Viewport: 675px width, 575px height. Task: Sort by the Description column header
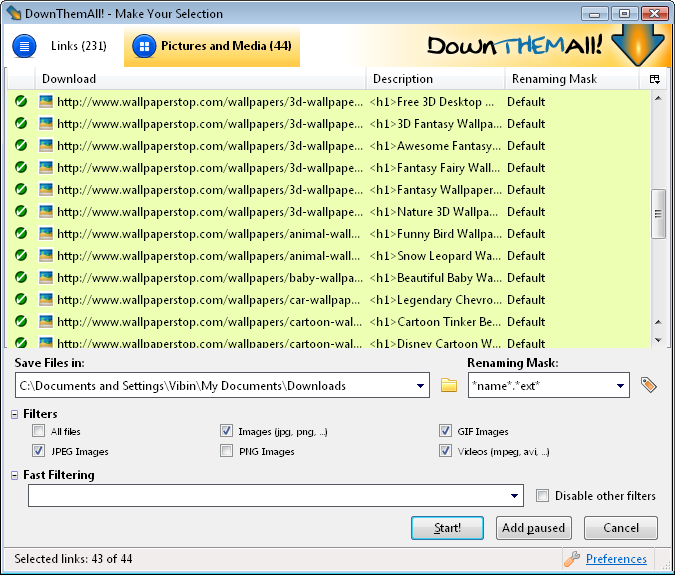click(x=435, y=79)
